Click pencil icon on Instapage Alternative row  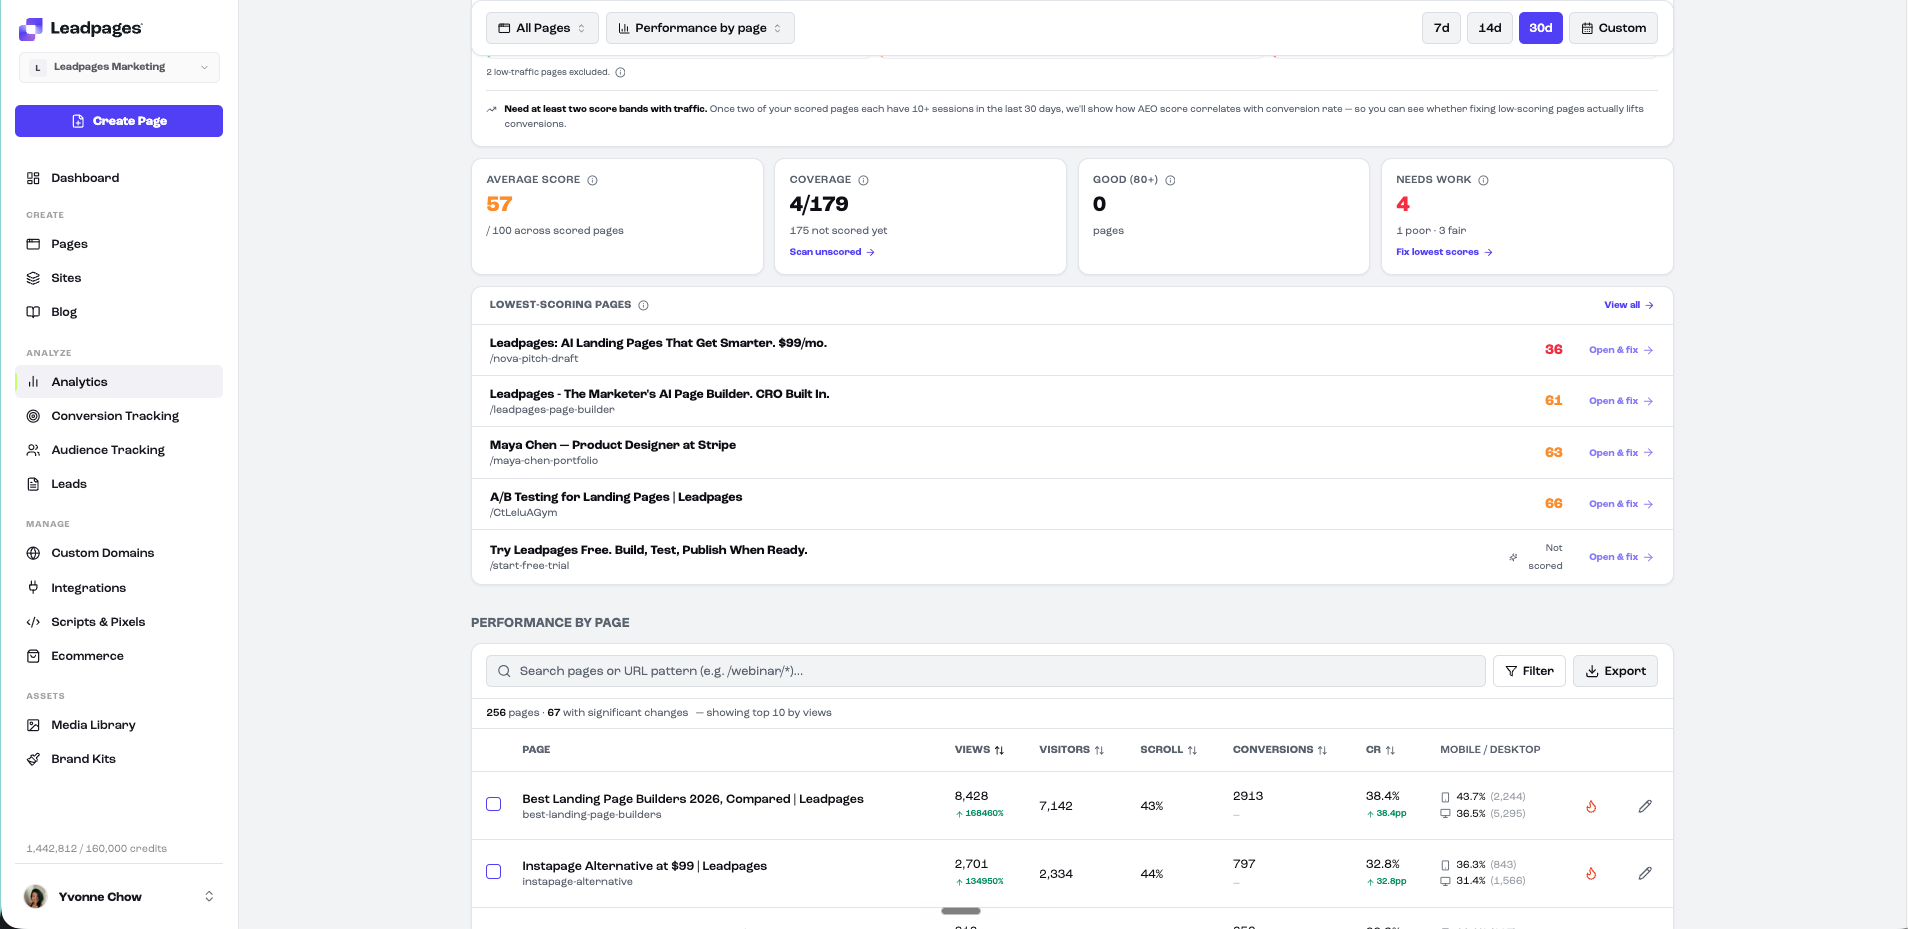click(x=1645, y=873)
